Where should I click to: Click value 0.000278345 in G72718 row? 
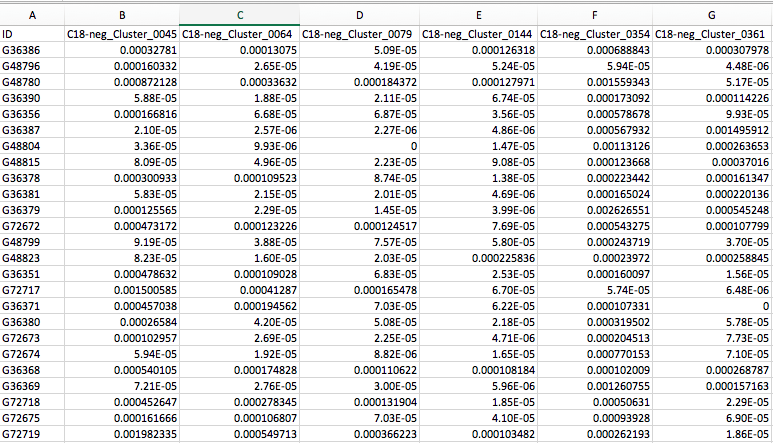tap(240, 402)
